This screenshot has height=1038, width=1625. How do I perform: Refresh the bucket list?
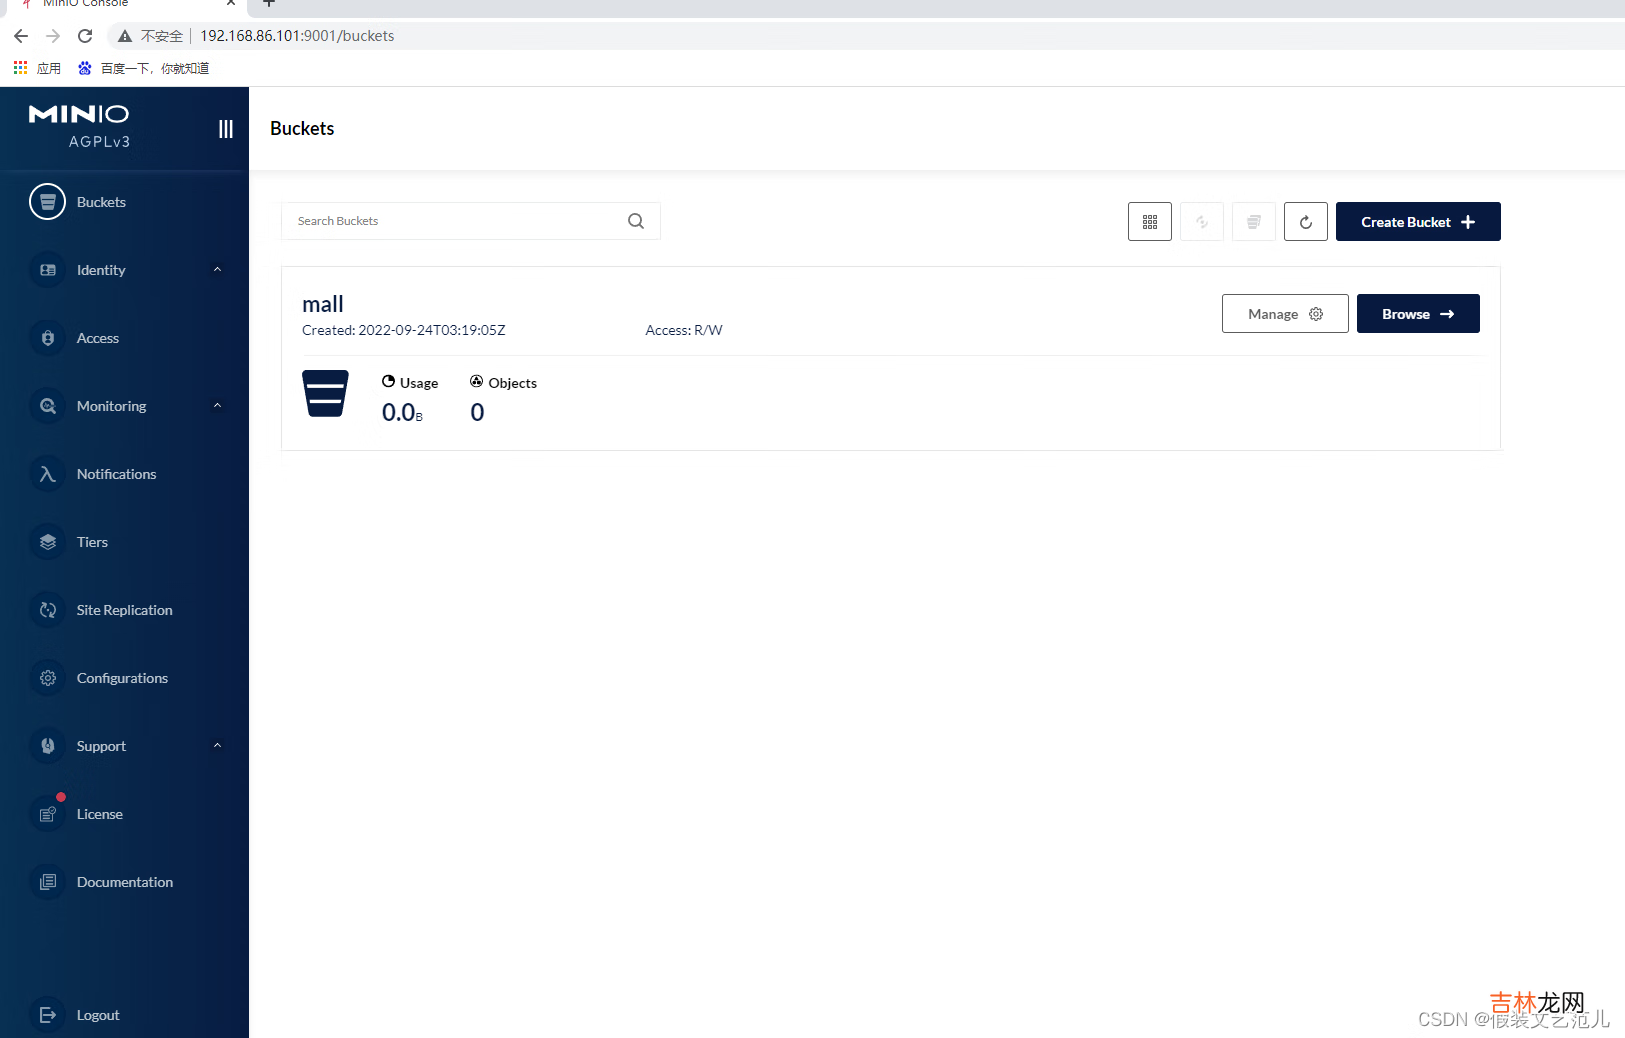point(1306,222)
